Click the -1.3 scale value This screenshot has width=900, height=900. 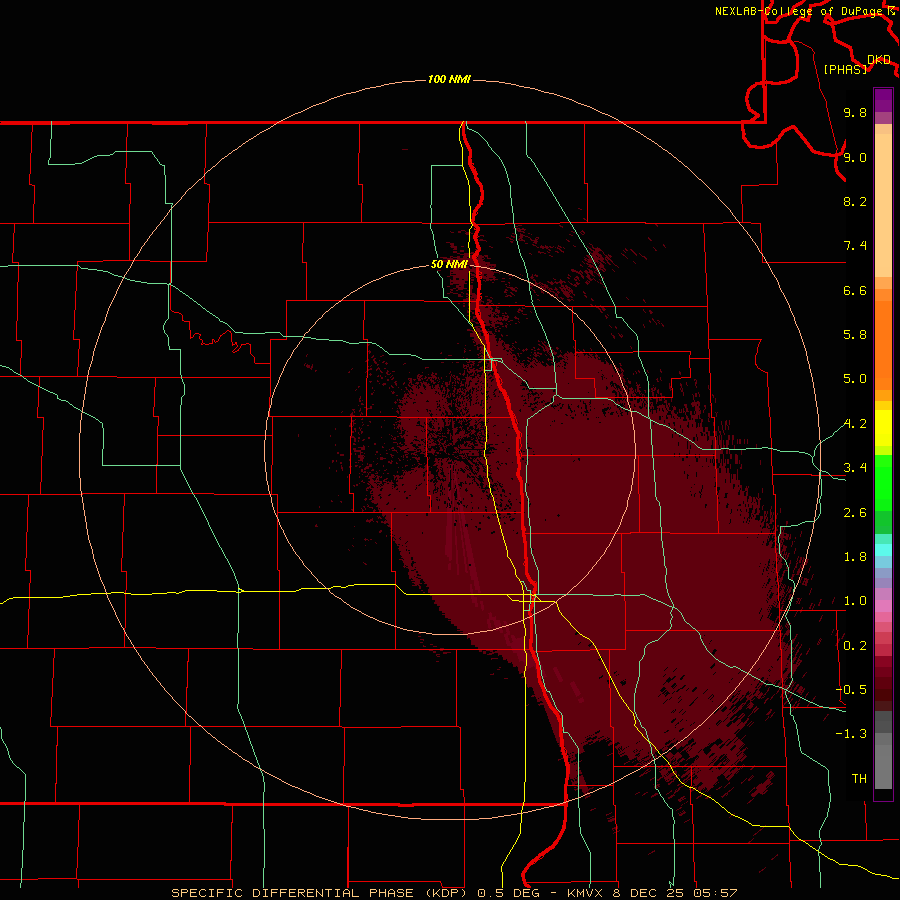point(851,734)
